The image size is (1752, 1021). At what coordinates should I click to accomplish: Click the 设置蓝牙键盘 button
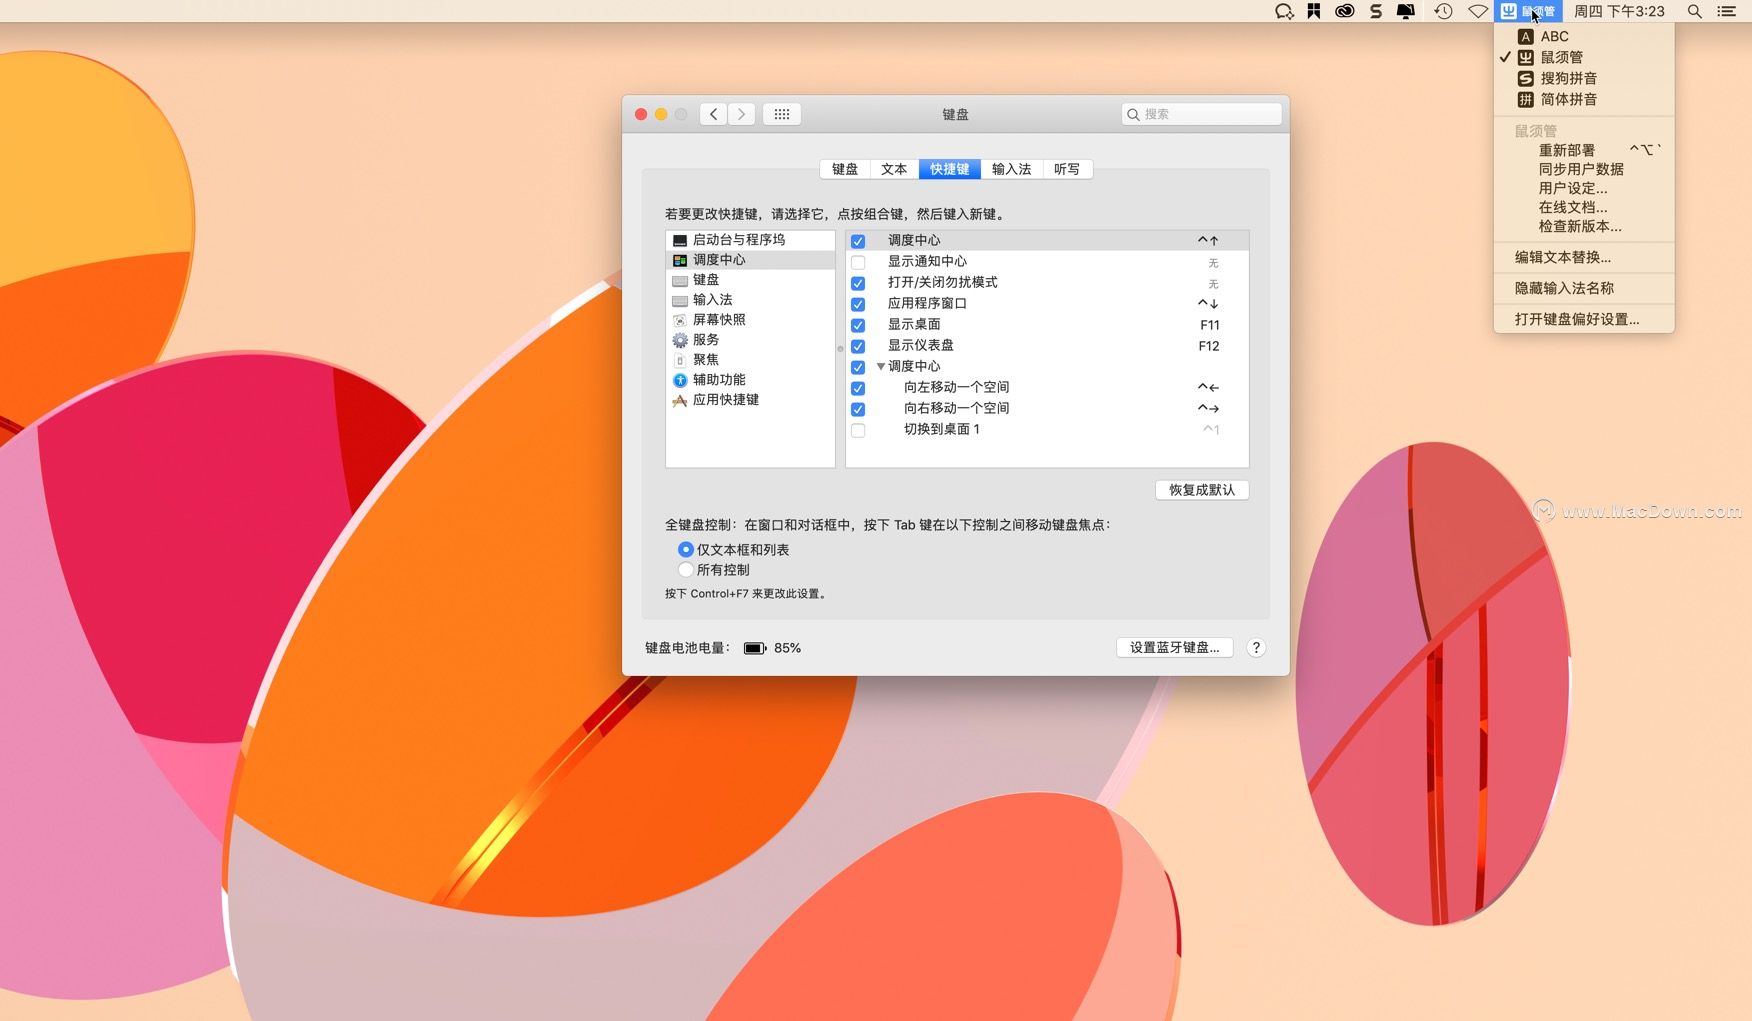point(1174,648)
